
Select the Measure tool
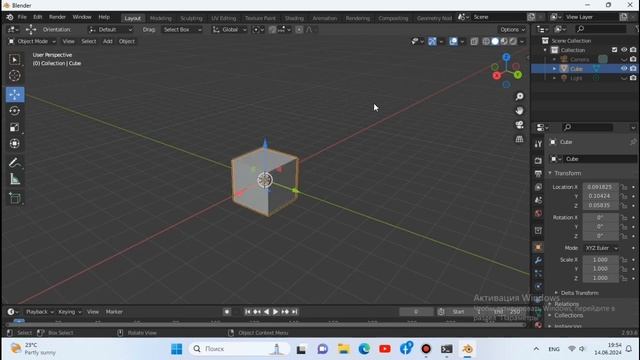pyautogui.click(x=15, y=179)
